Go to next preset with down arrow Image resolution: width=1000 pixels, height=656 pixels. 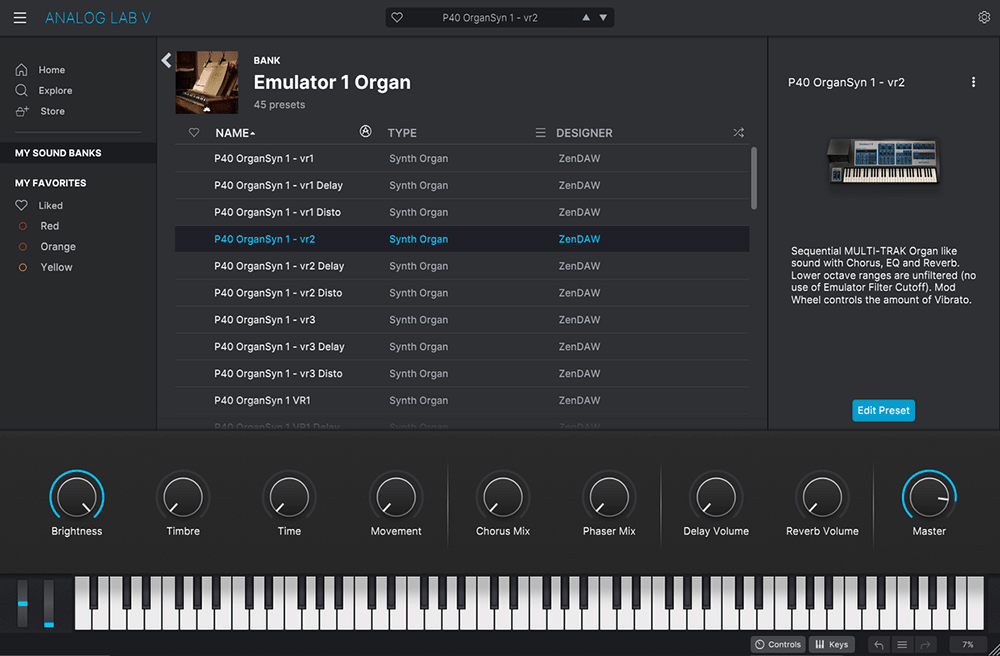603,18
